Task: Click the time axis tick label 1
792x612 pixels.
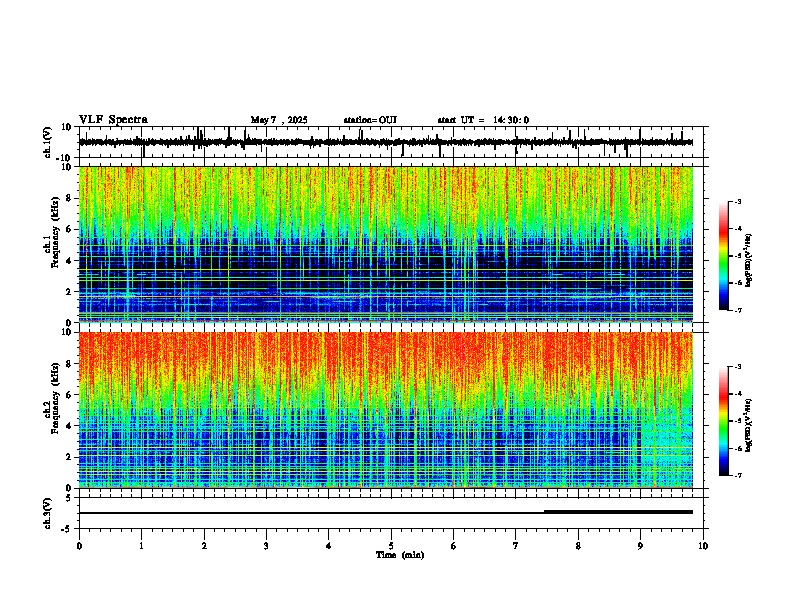Action: pyautogui.click(x=142, y=546)
